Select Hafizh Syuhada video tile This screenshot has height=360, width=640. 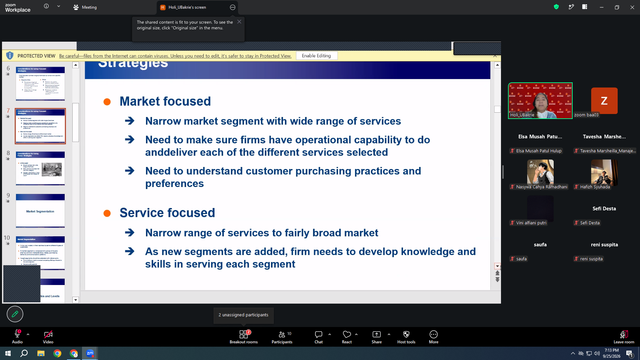[x=604, y=172]
